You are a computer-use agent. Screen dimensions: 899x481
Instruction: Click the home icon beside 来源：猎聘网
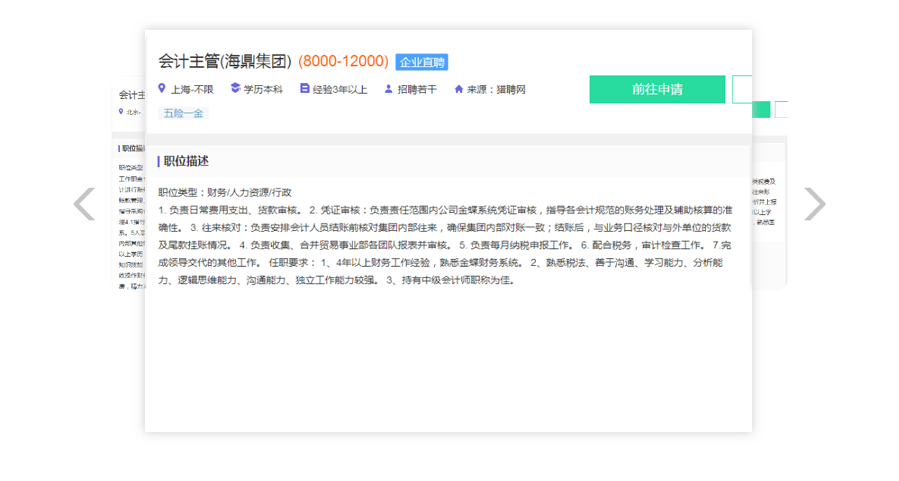click(x=458, y=89)
